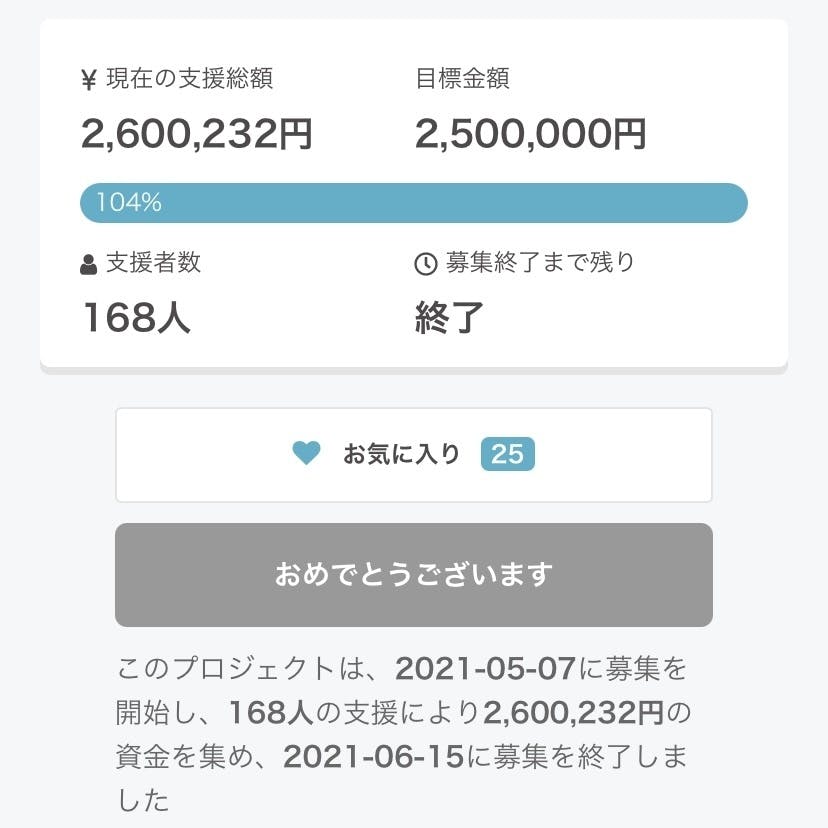Click the 支援者数 label text
828x828 pixels.
pos(154,263)
